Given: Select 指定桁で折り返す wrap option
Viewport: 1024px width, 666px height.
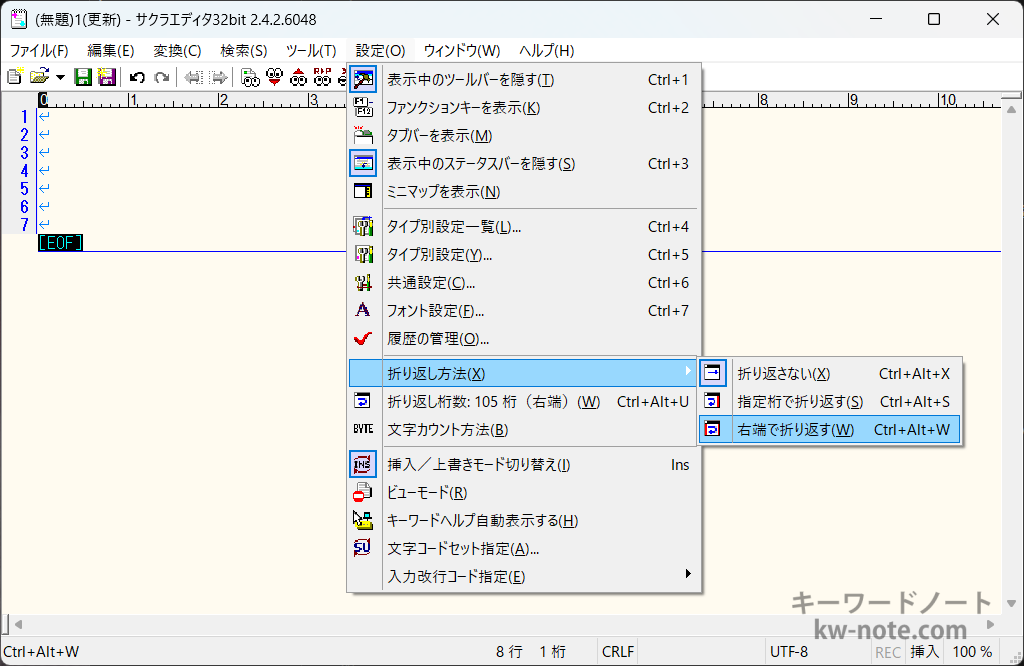Looking at the screenshot, I should pyautogui.click(x=800, y=401).
